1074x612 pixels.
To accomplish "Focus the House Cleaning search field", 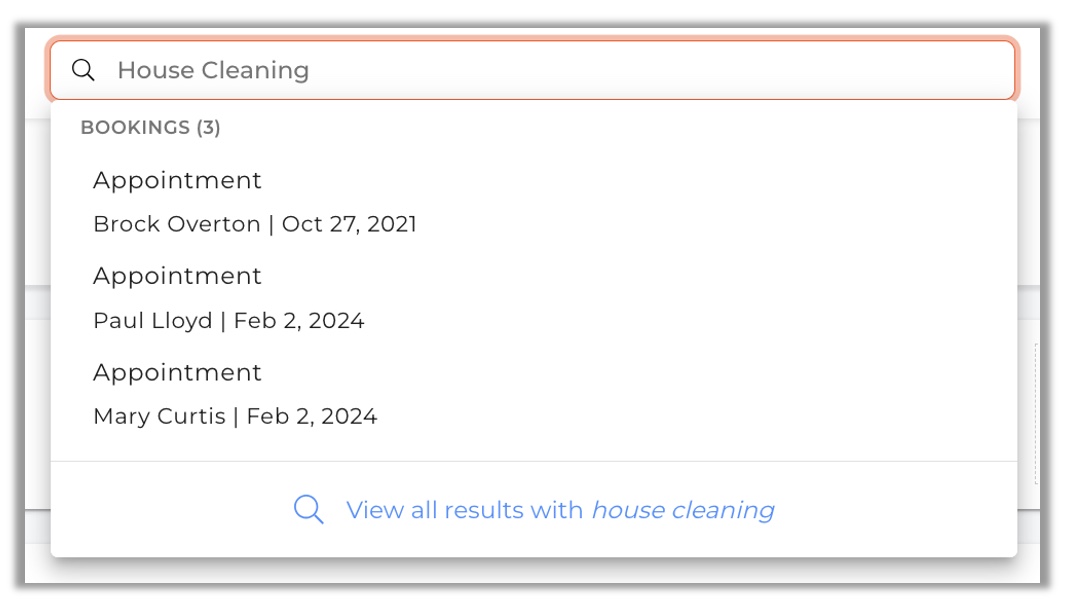I will [x=532, y=70].
